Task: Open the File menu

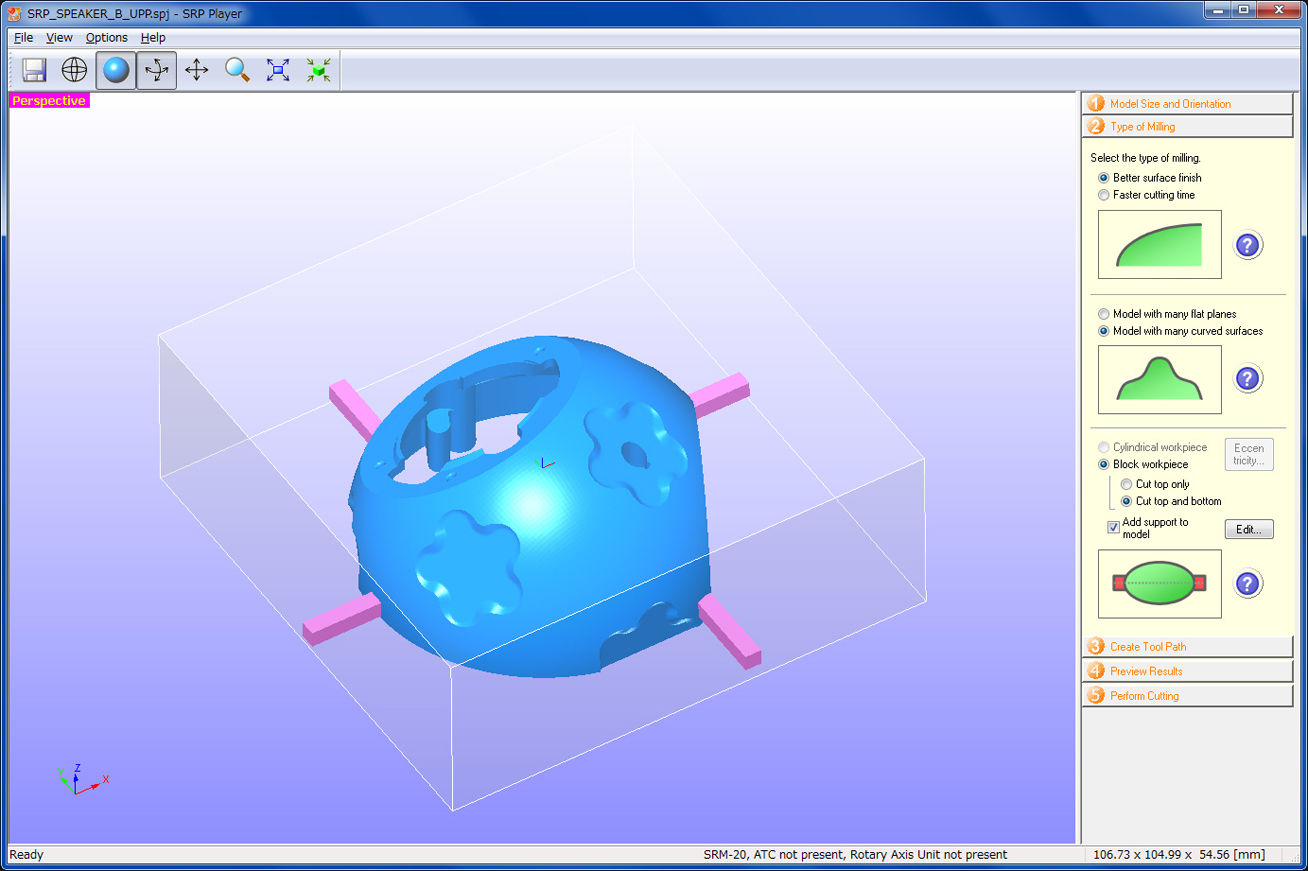Action: pos(23,38)
